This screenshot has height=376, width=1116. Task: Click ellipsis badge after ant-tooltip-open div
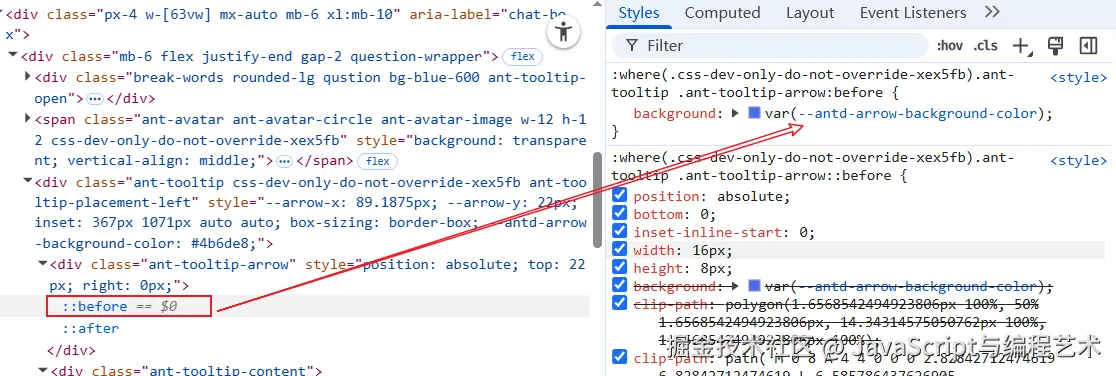[95, 98]
